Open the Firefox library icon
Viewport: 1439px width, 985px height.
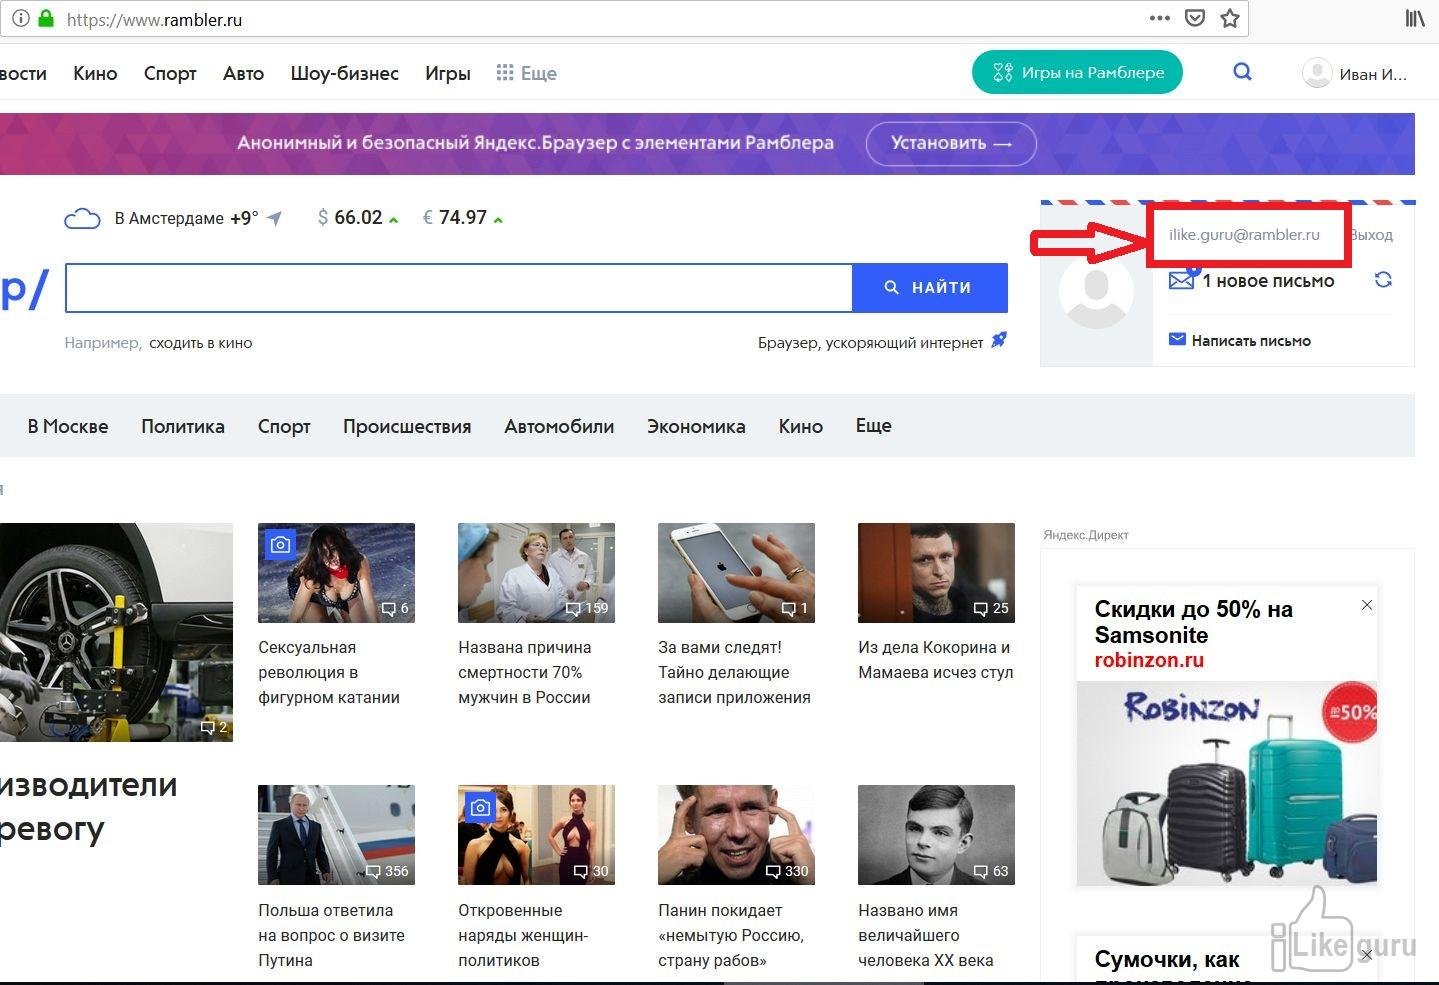1415,18
